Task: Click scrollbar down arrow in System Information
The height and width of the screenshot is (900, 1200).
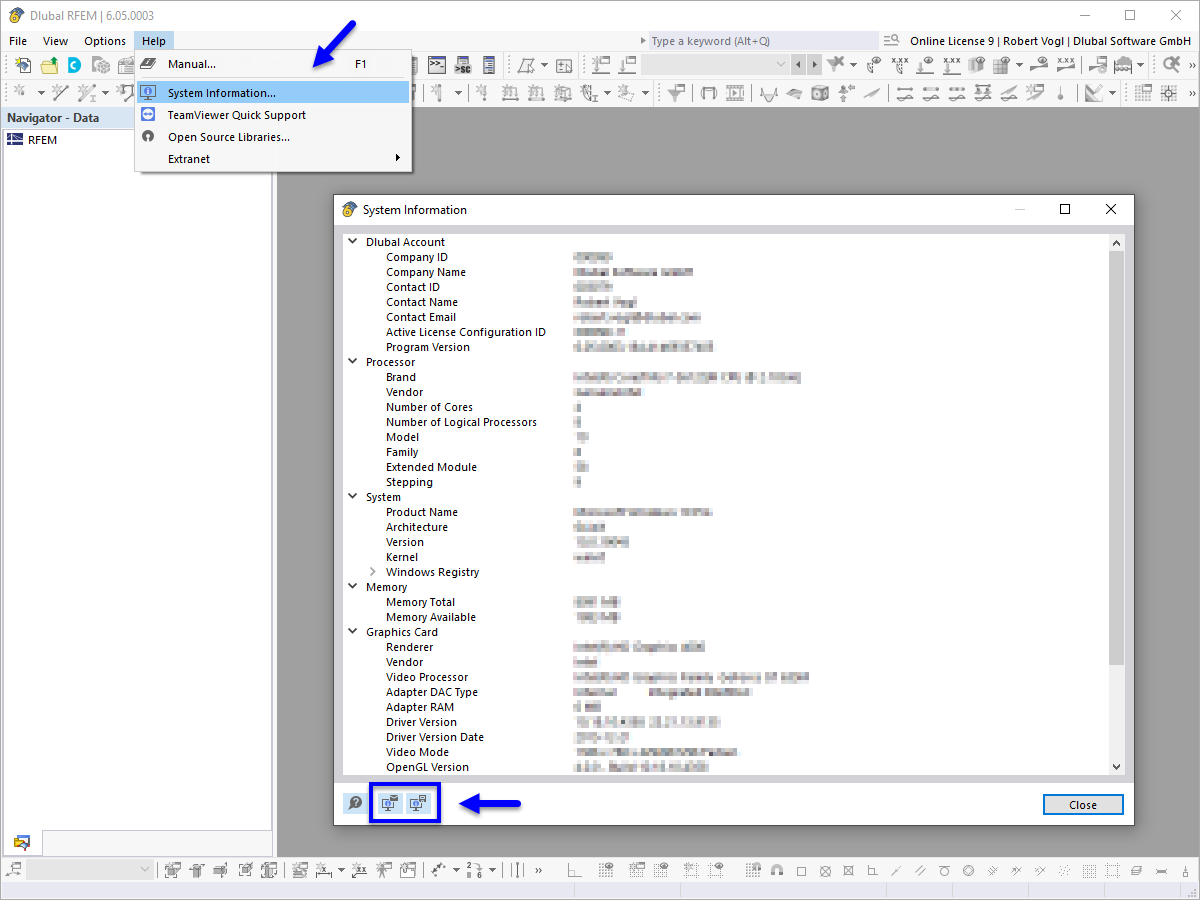Action: (1117, 767)
